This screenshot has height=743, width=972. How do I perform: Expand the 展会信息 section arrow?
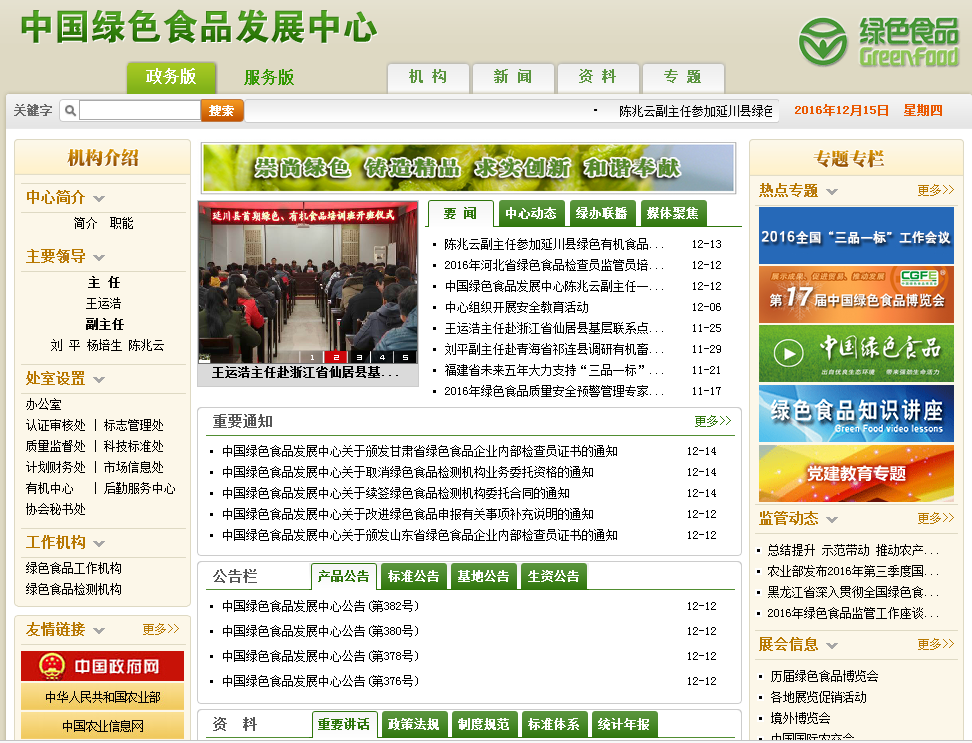[832, 646]
